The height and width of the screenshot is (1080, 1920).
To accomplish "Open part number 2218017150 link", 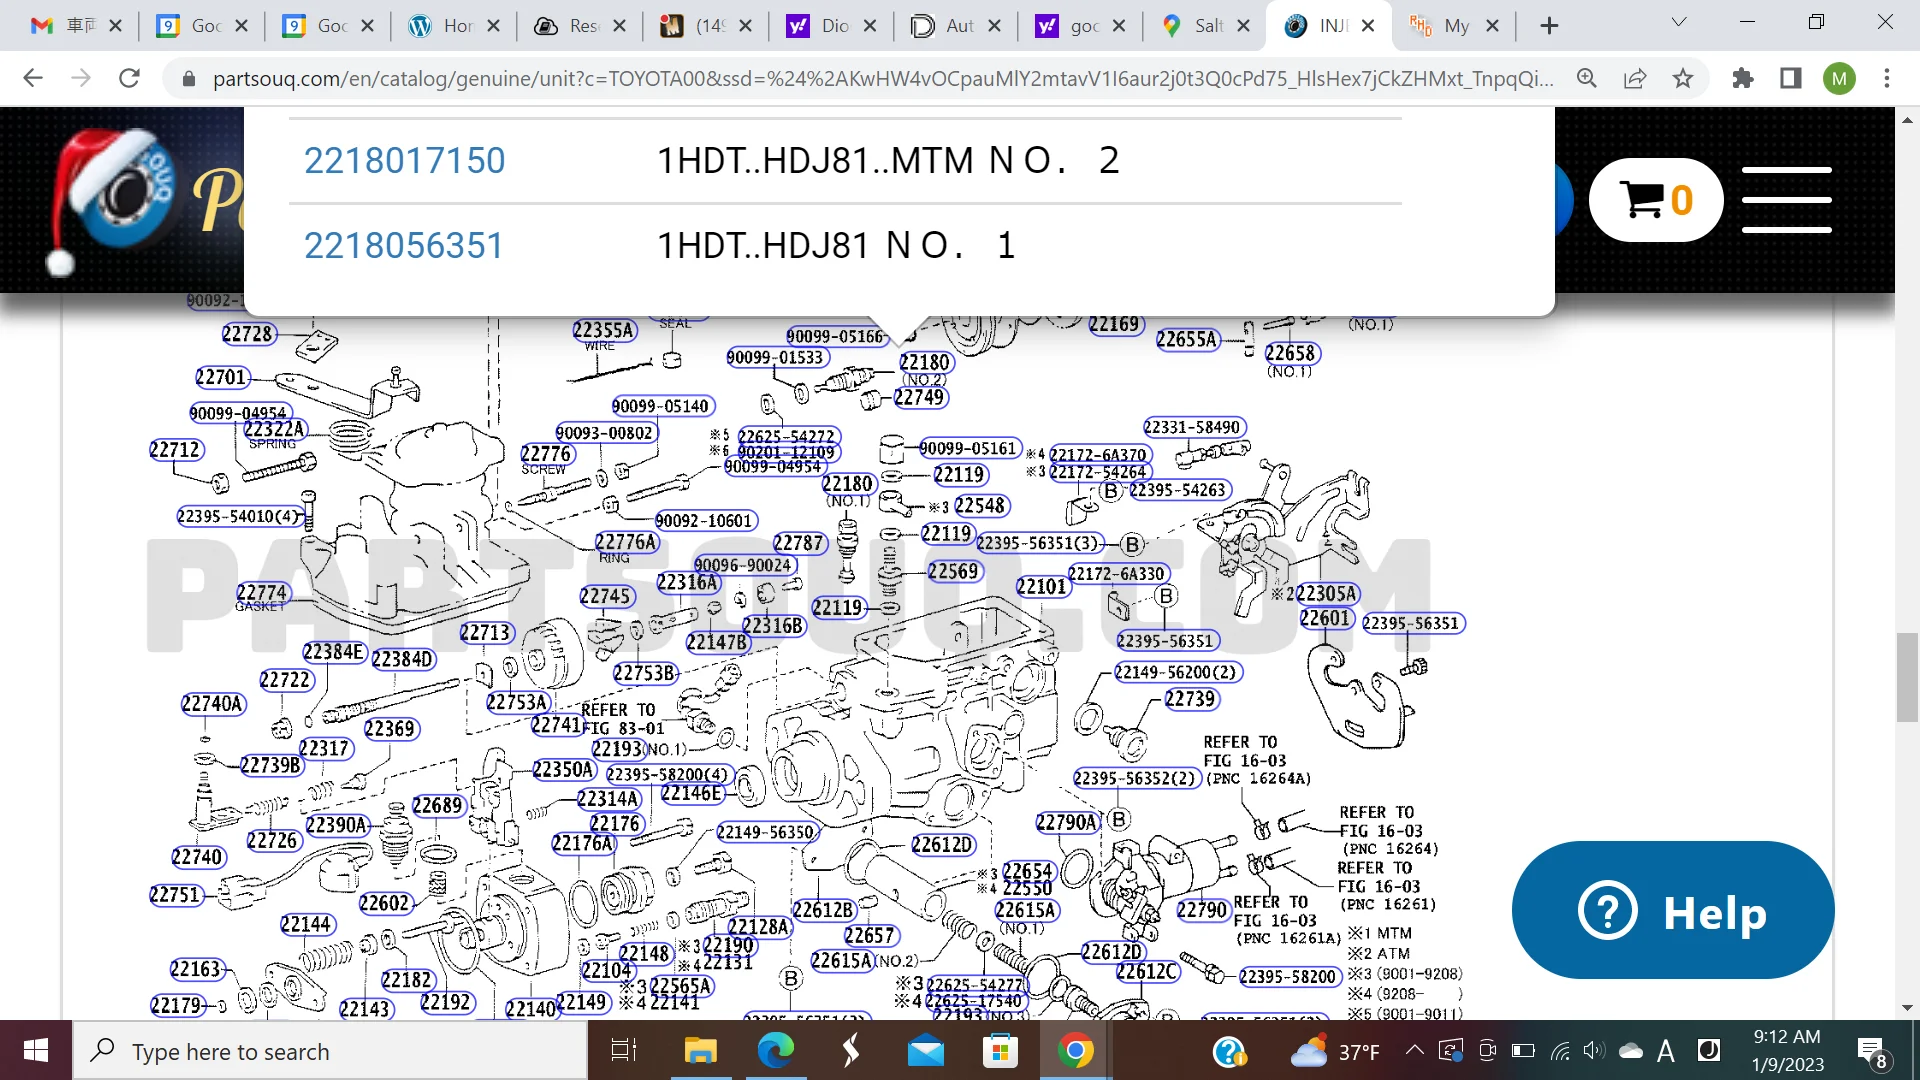I will pyautogui.click(x=404, y=161).
